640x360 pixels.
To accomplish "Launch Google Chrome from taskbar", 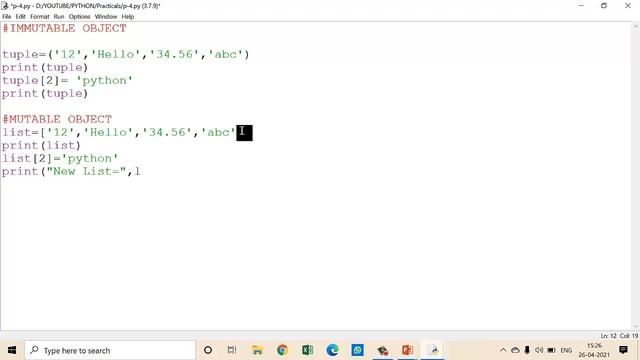I will pyautogui.click(x=282, y=350).
